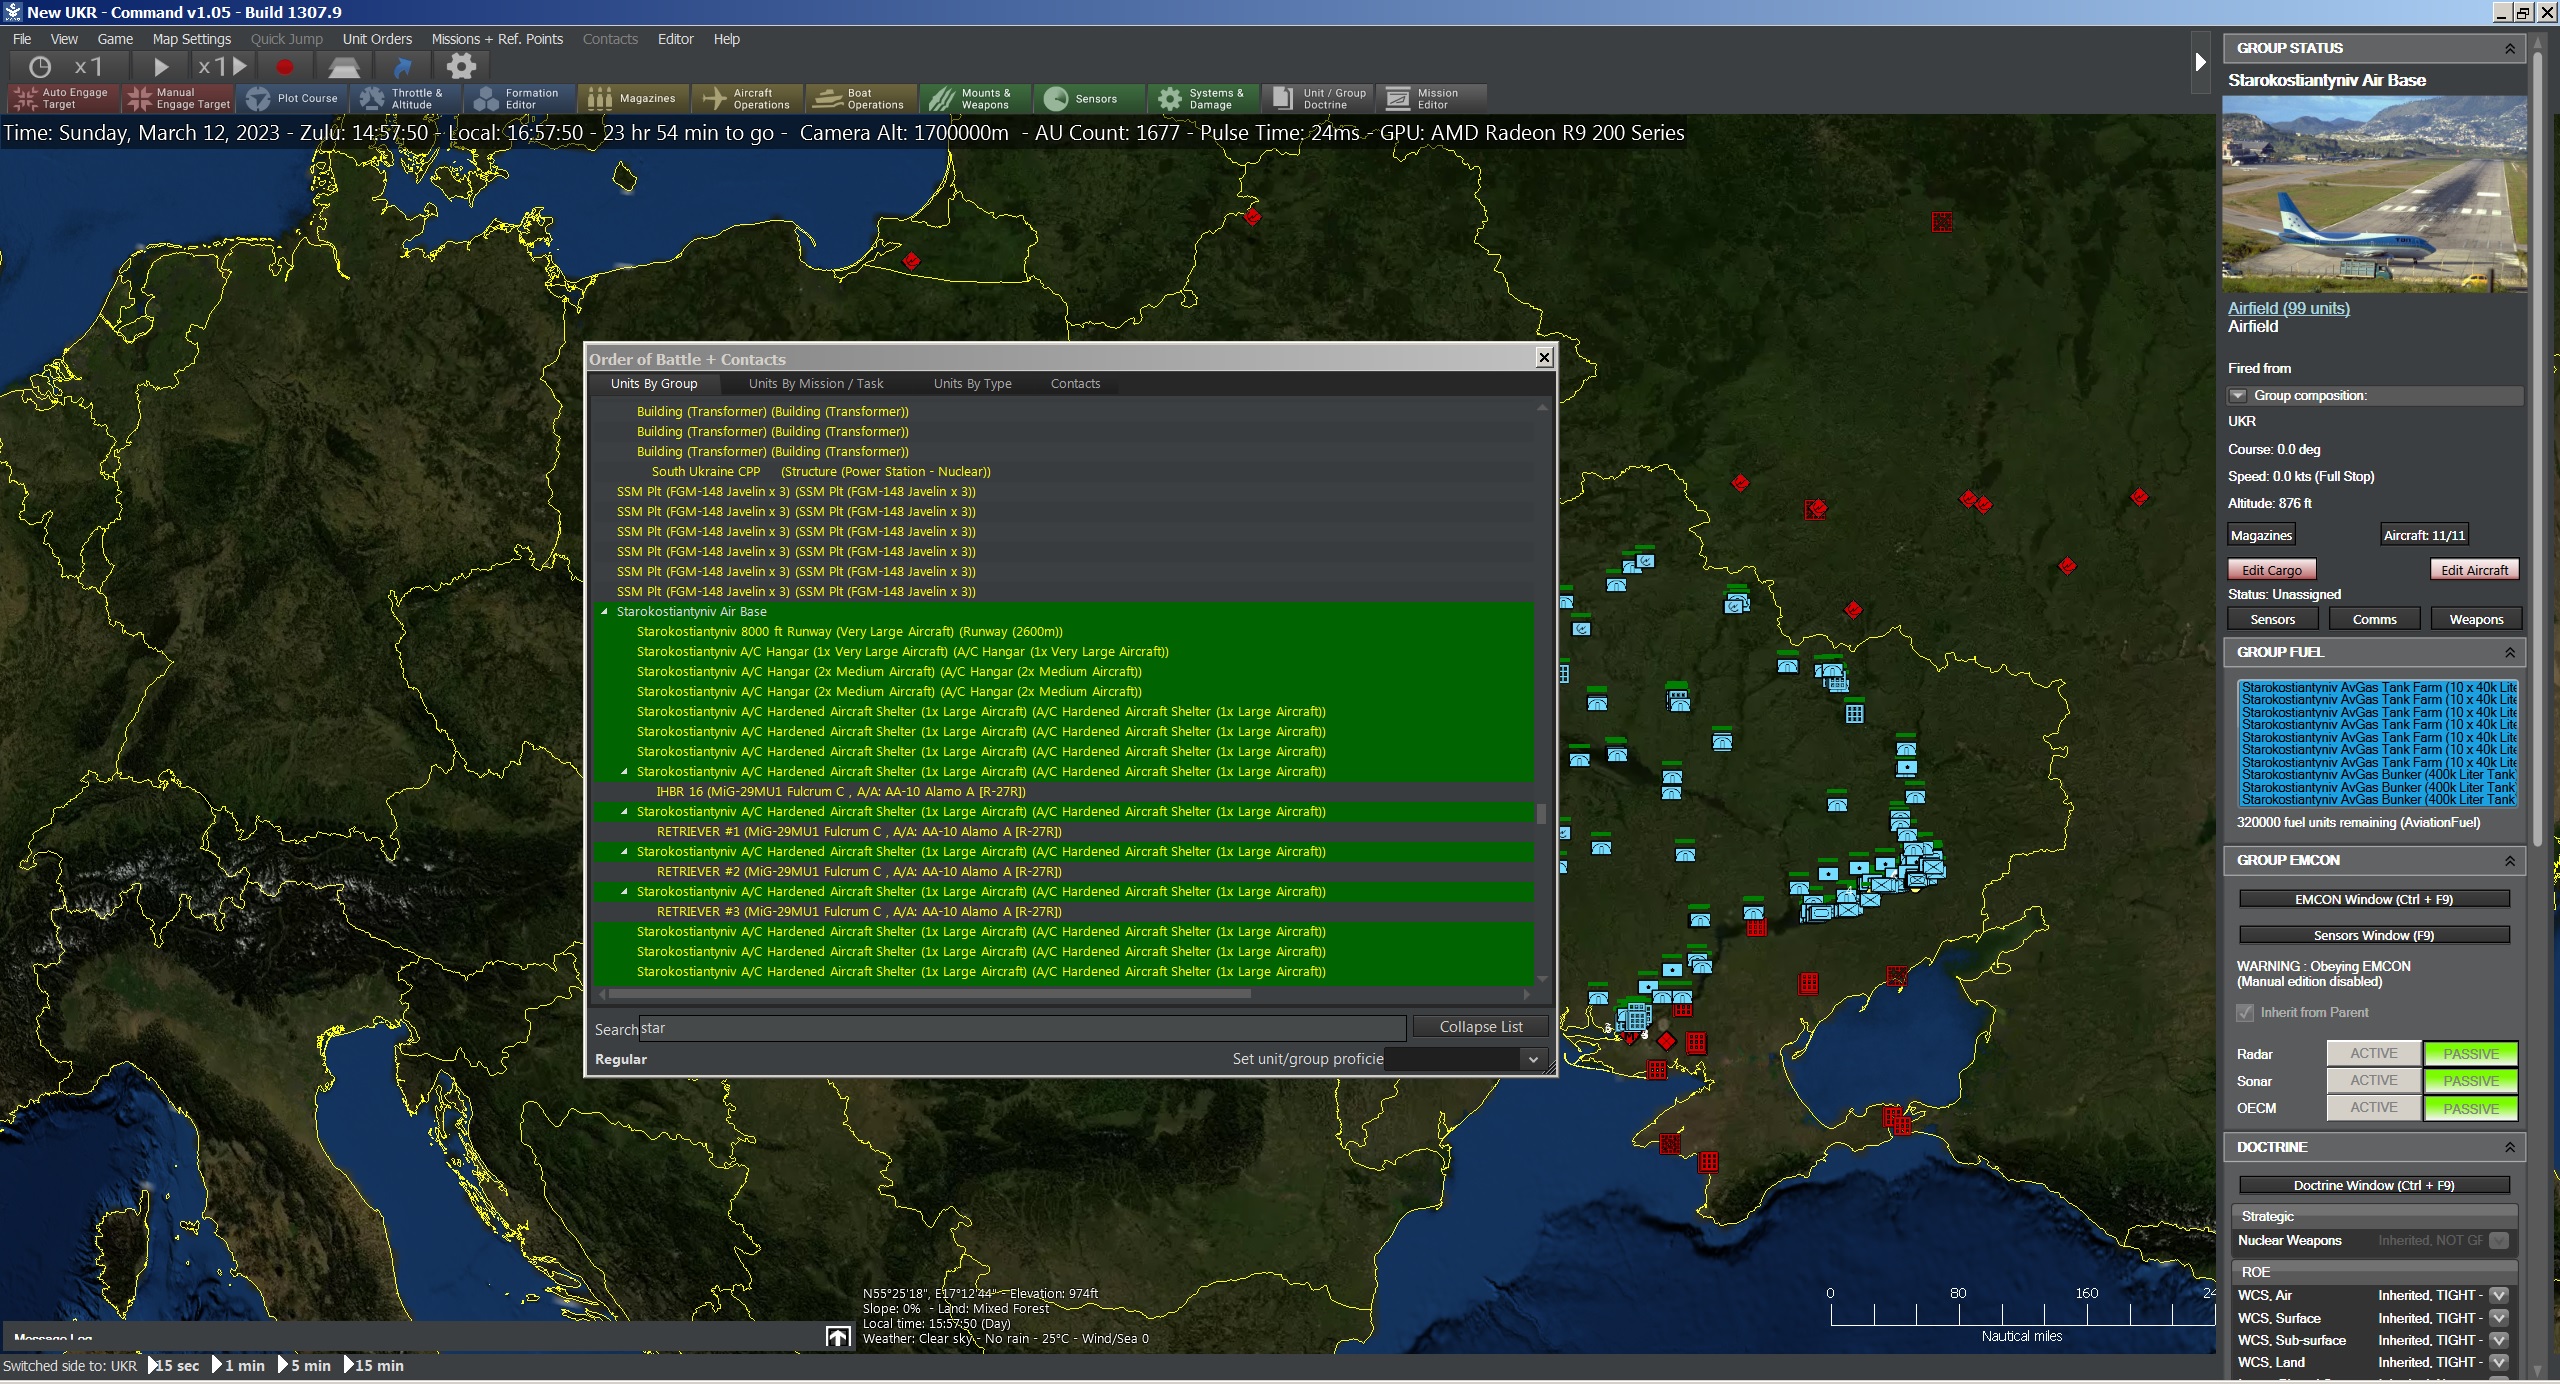The width and height of the screenshot is (2560, 1384).
Task: Switch to Units By Type tab
Action: click(x=972, y=384)
